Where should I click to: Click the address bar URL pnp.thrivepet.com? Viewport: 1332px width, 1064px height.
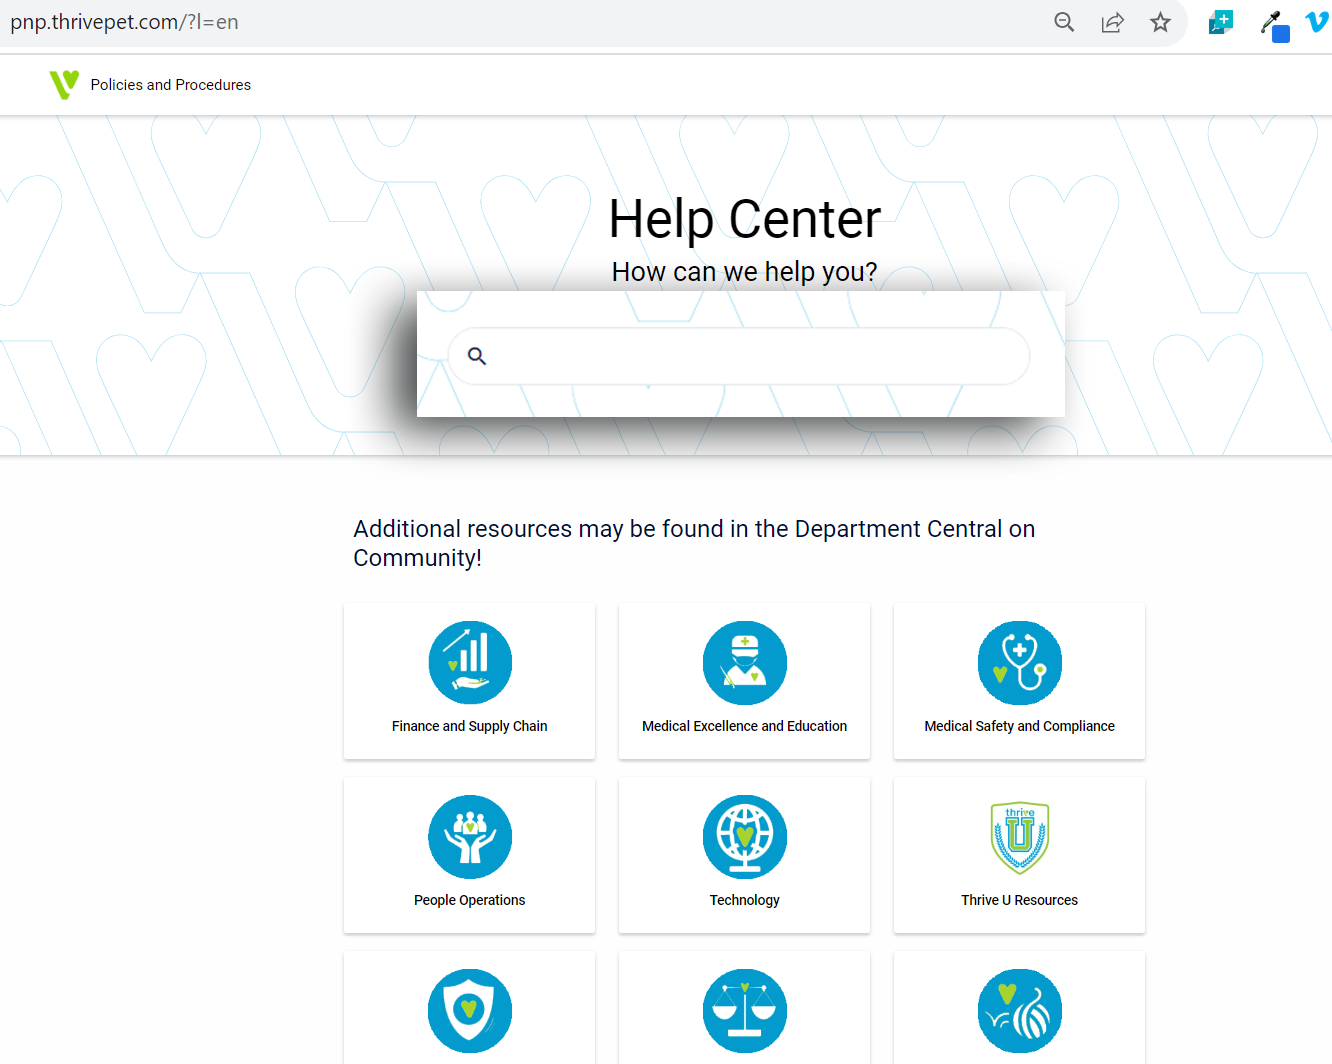(125, 22)
